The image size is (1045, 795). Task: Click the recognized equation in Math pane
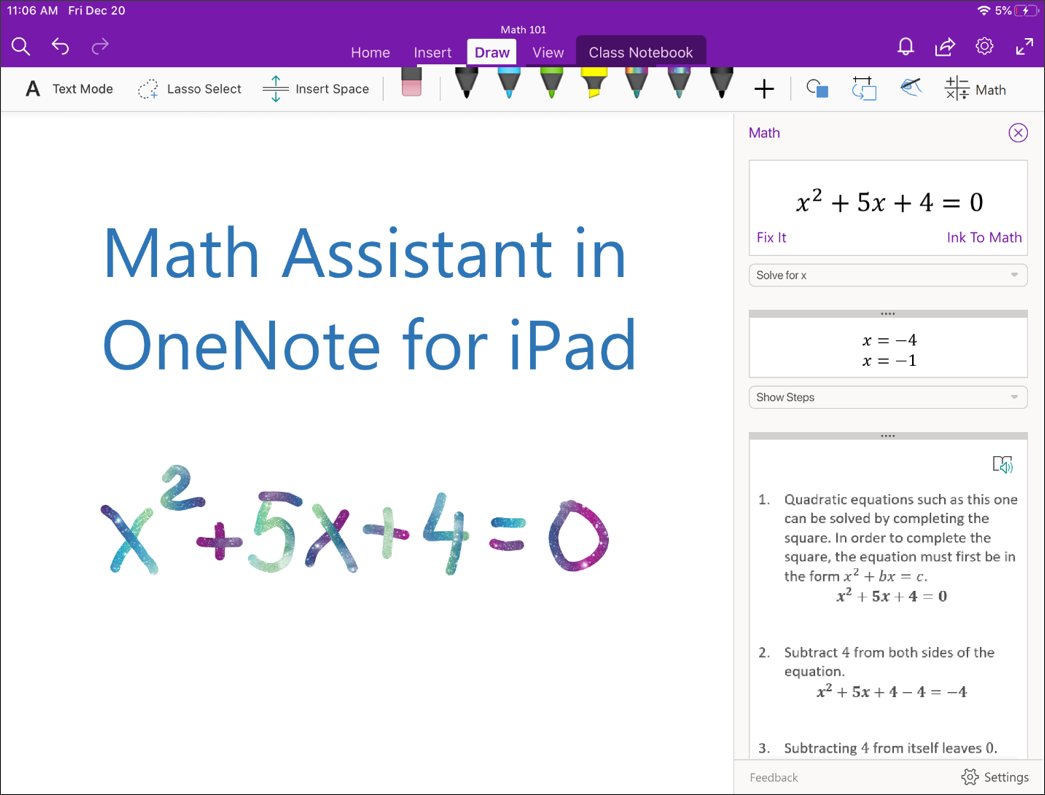(890, 201)
